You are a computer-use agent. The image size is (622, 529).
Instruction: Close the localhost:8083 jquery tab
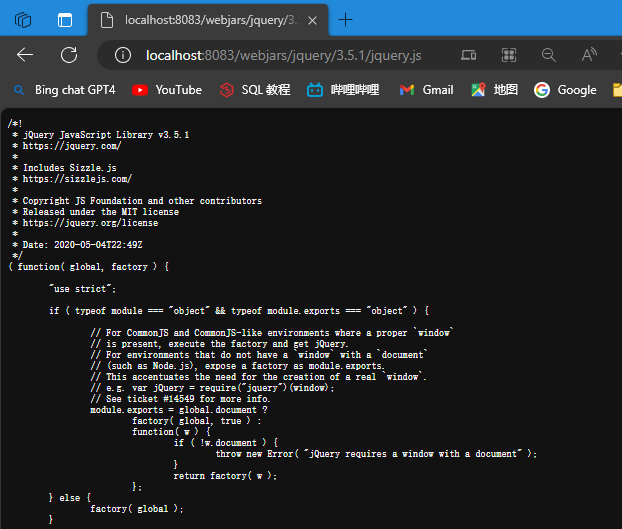(x=313, y=20)
